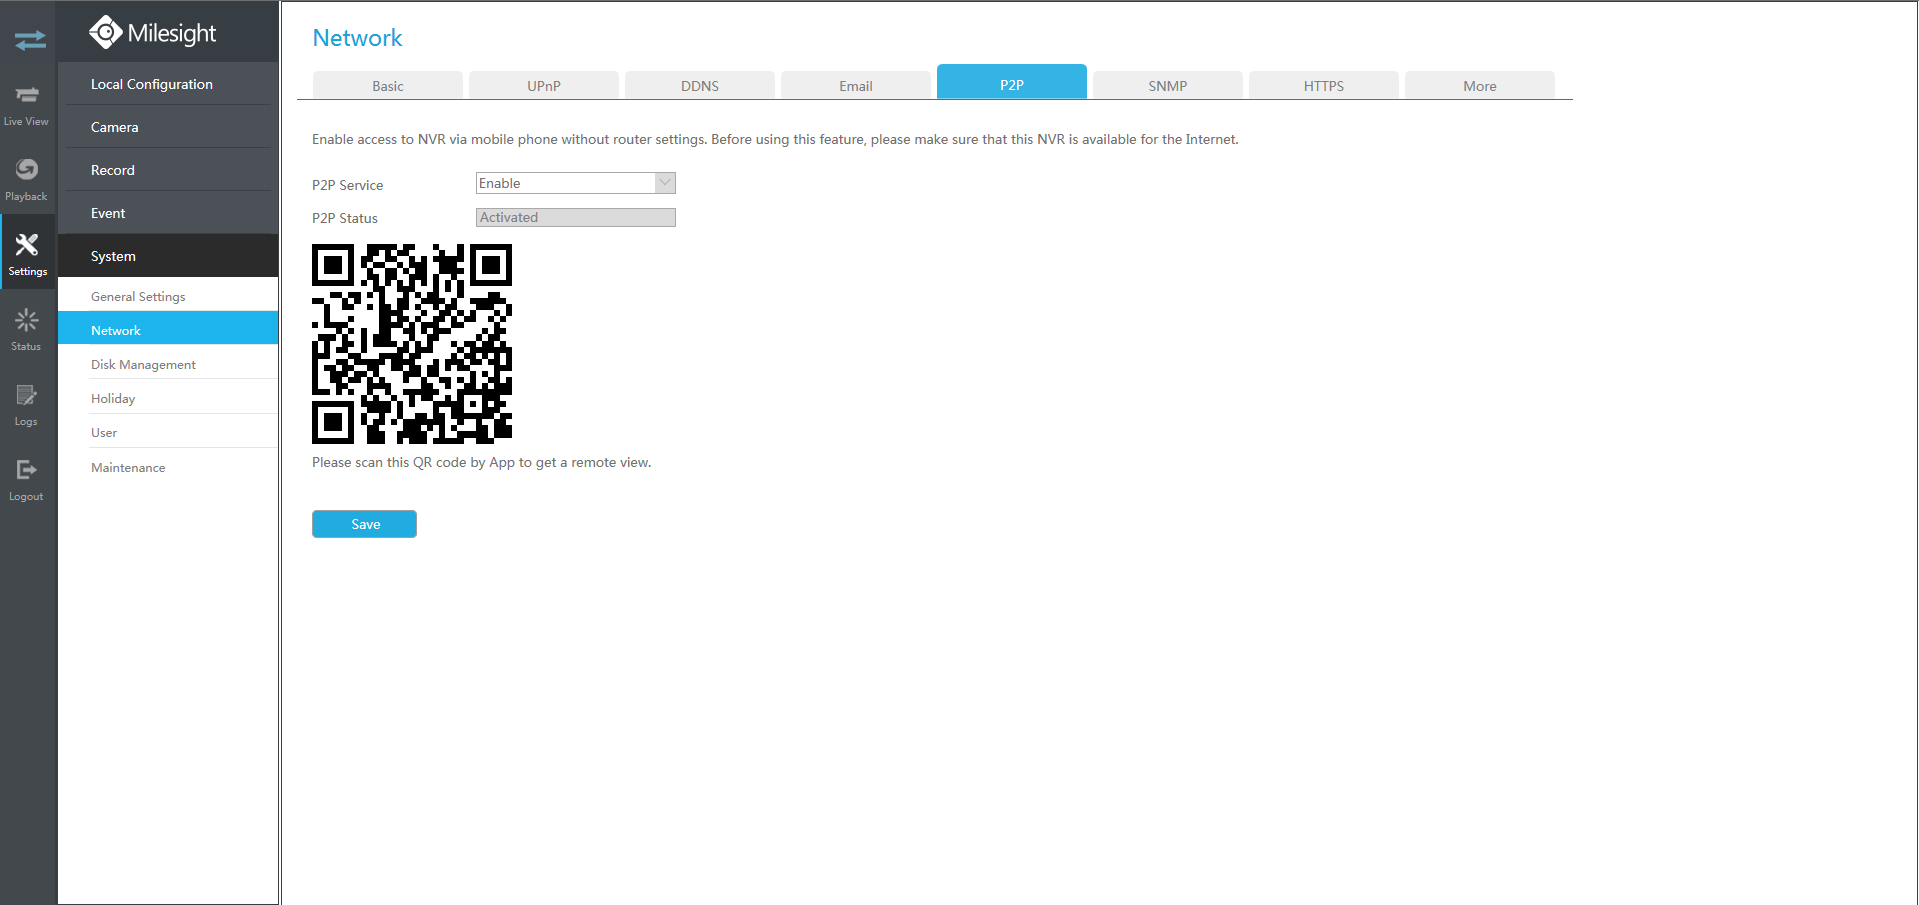The width and height of the screenshot is (1919, 905).
Task: Collapse sidebar using the double-arrow icon
Action: coord(30,40)
